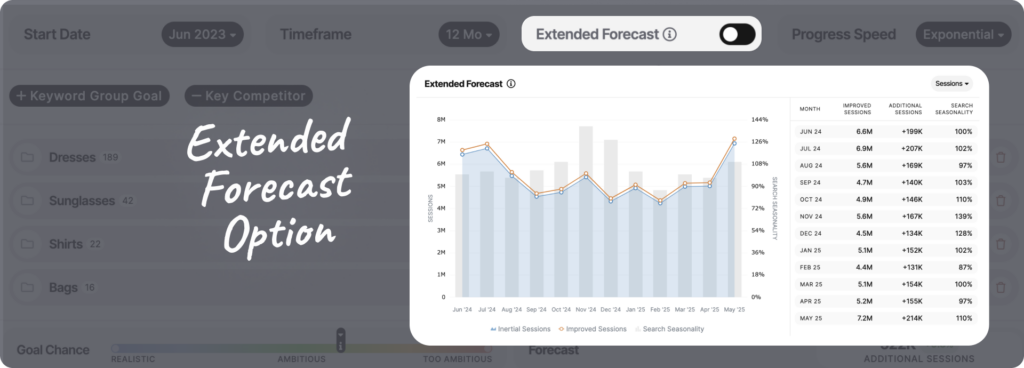Screen dimensions: 1024x368
Task: Select the Sunglasses folder icon
Action: click(x=27, y=200)
